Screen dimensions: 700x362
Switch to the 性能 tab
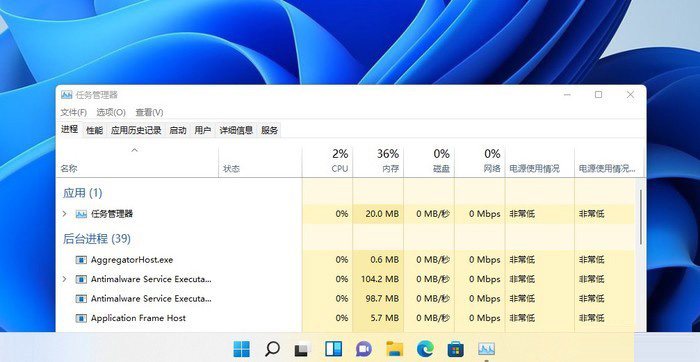(94, 130)
